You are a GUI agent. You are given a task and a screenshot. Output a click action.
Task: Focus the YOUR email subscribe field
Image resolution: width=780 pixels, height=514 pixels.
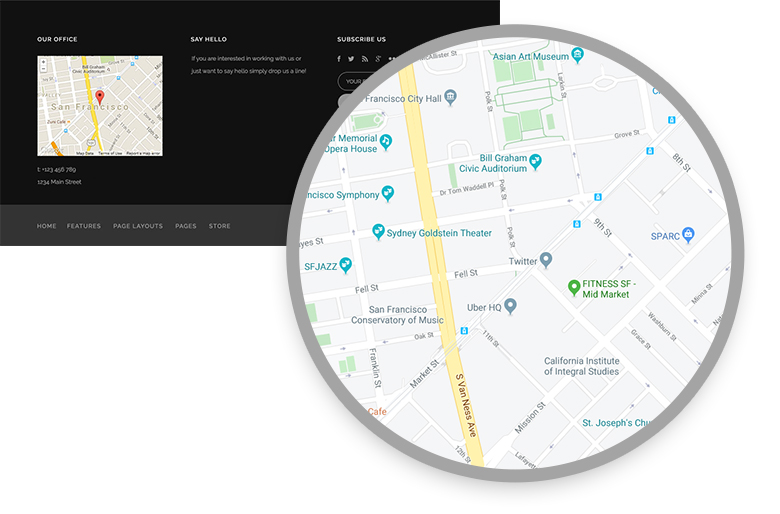click(353, 81)
